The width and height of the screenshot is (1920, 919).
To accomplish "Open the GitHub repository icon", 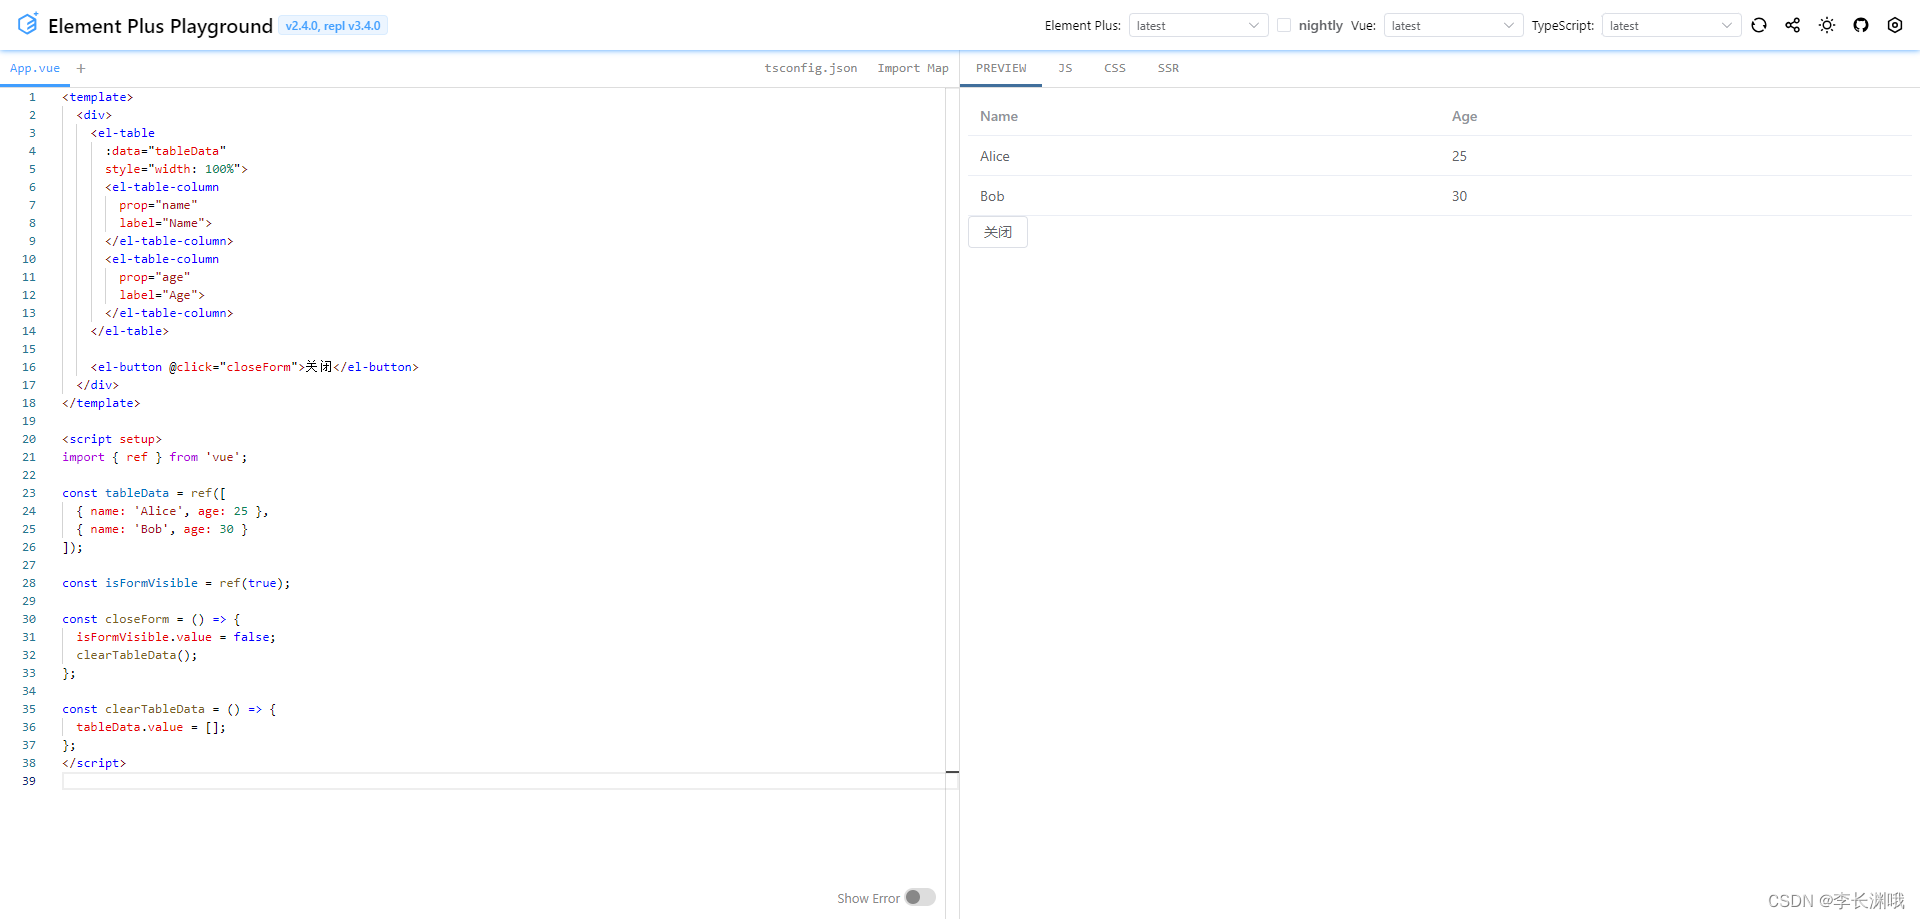I will click(x=1861, y=25).
